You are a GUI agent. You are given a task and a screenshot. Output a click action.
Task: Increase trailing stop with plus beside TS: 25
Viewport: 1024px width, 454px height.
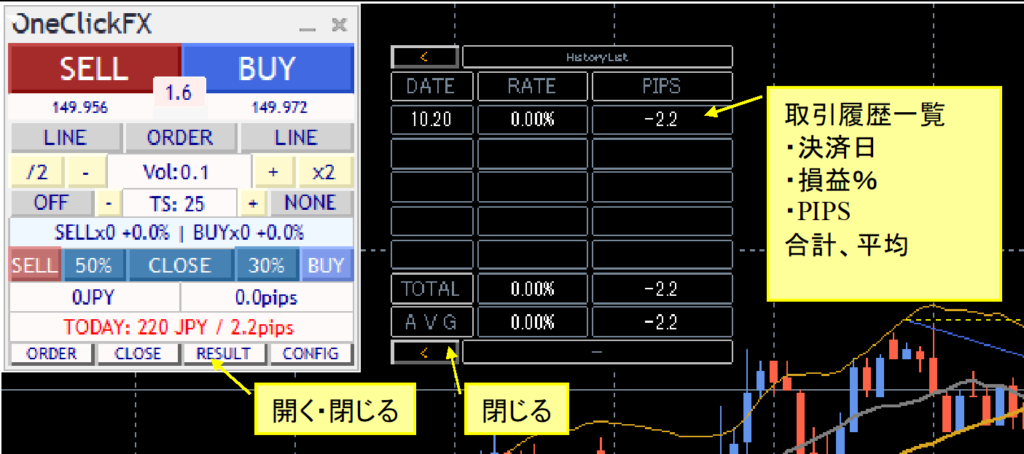(x=254, y=203)
